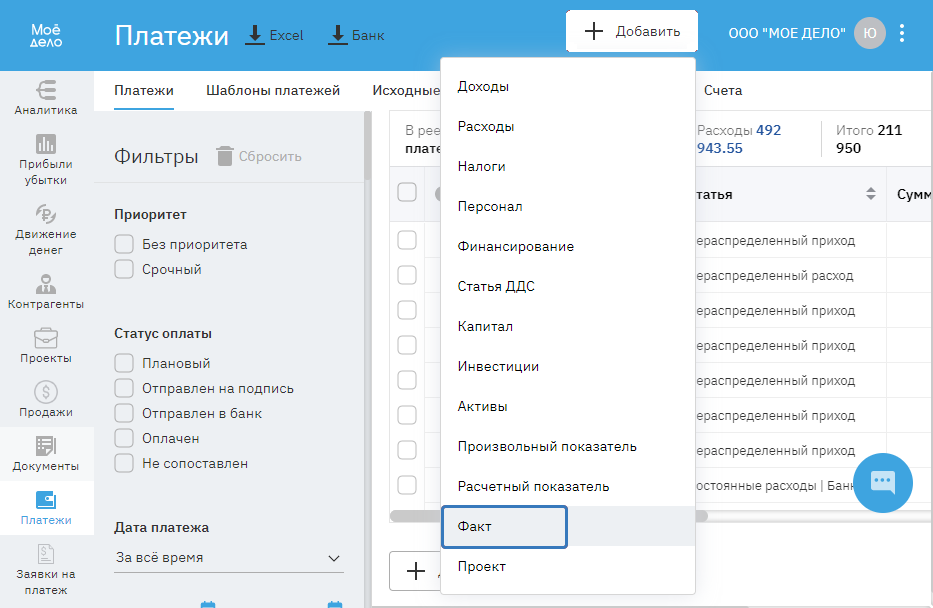Expand the Дата платежа period dropdown
Viewport: 933px width, 608px height.
click(228, 558)
